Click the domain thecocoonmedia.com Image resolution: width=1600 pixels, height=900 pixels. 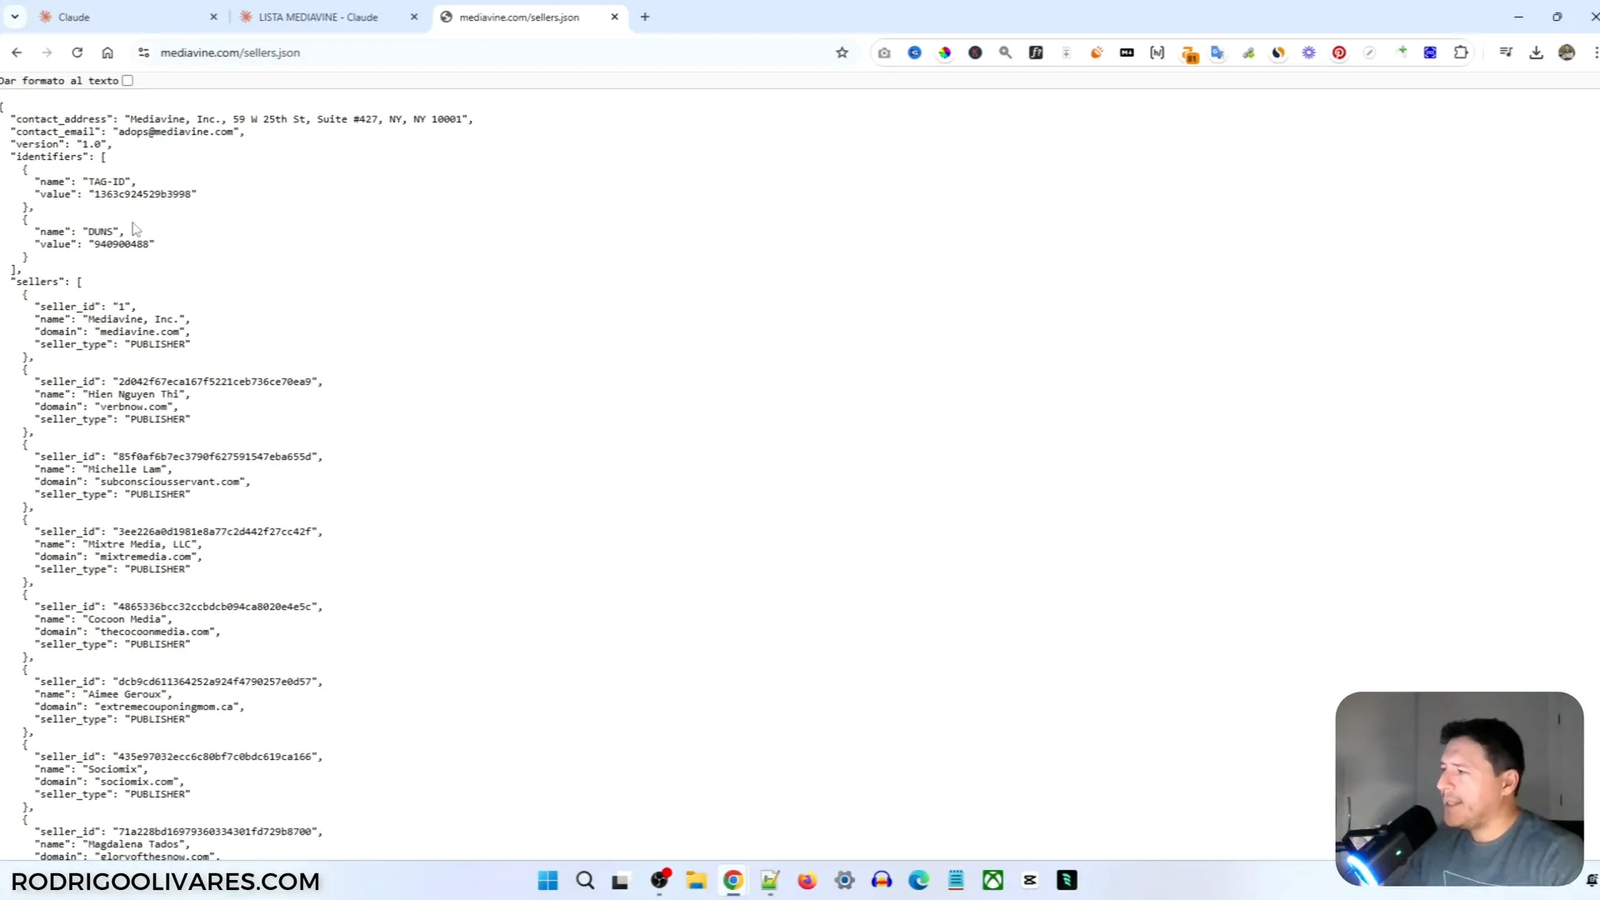pos(154,632)
